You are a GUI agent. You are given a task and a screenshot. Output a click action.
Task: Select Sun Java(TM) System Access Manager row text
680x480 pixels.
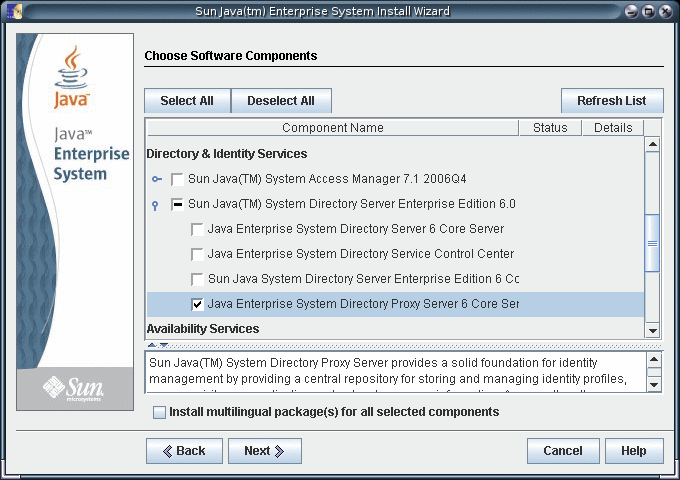coord(327,179)
